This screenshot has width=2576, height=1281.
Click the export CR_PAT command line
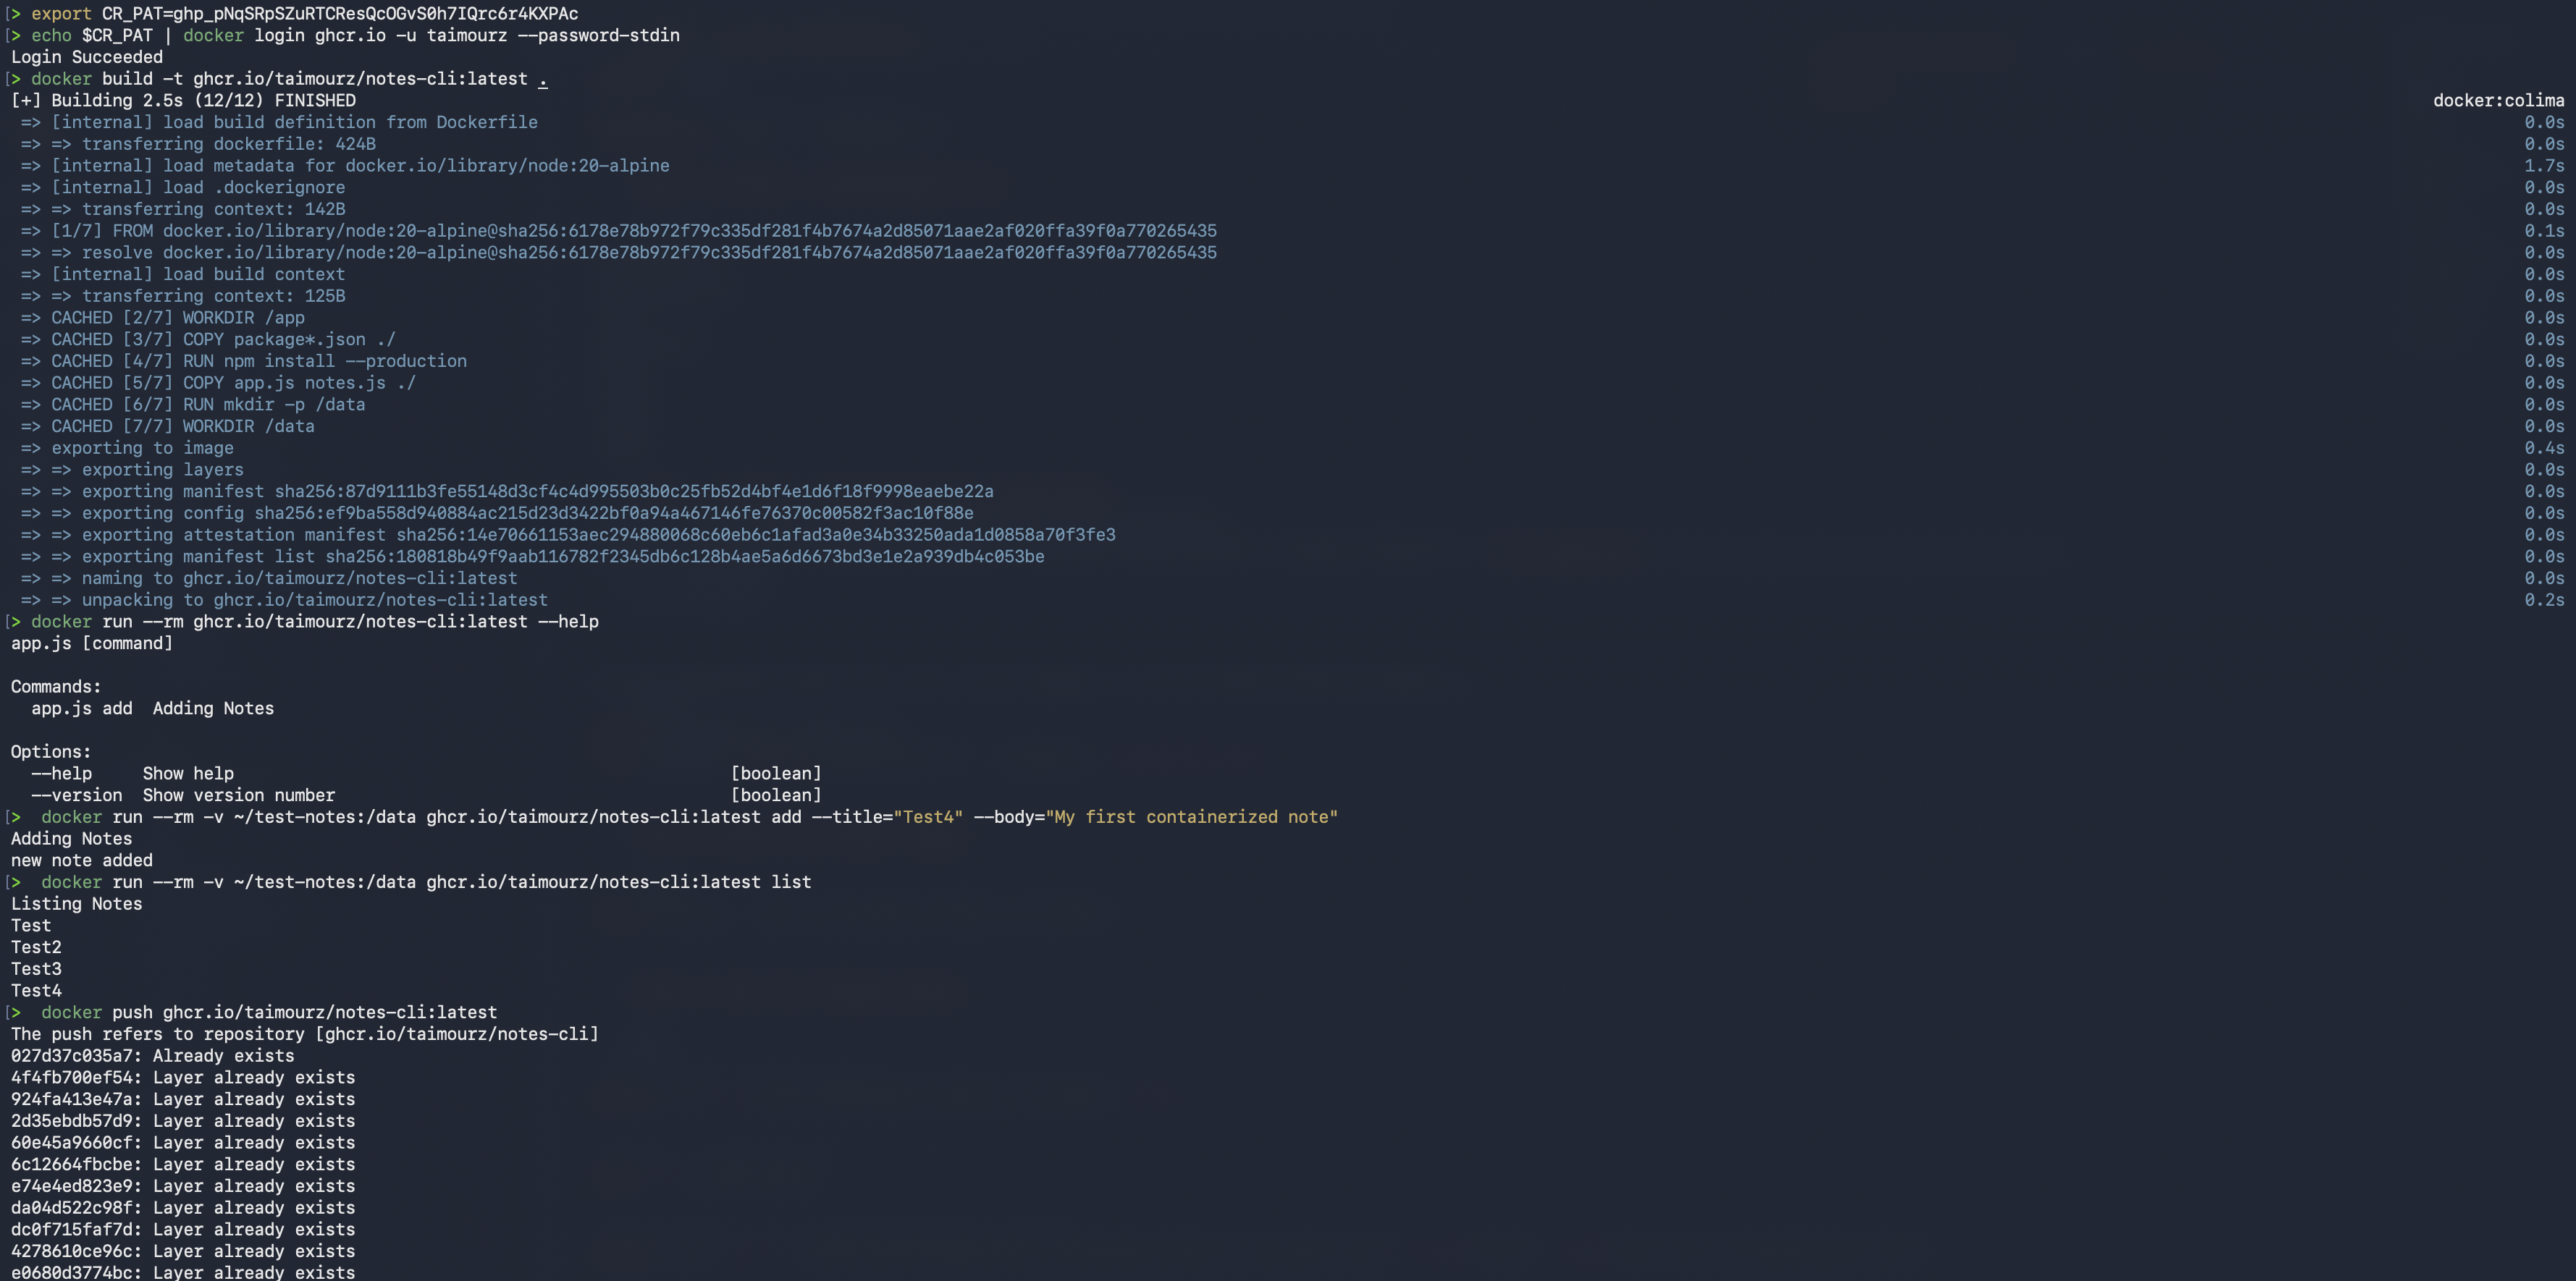pos(304,14)
